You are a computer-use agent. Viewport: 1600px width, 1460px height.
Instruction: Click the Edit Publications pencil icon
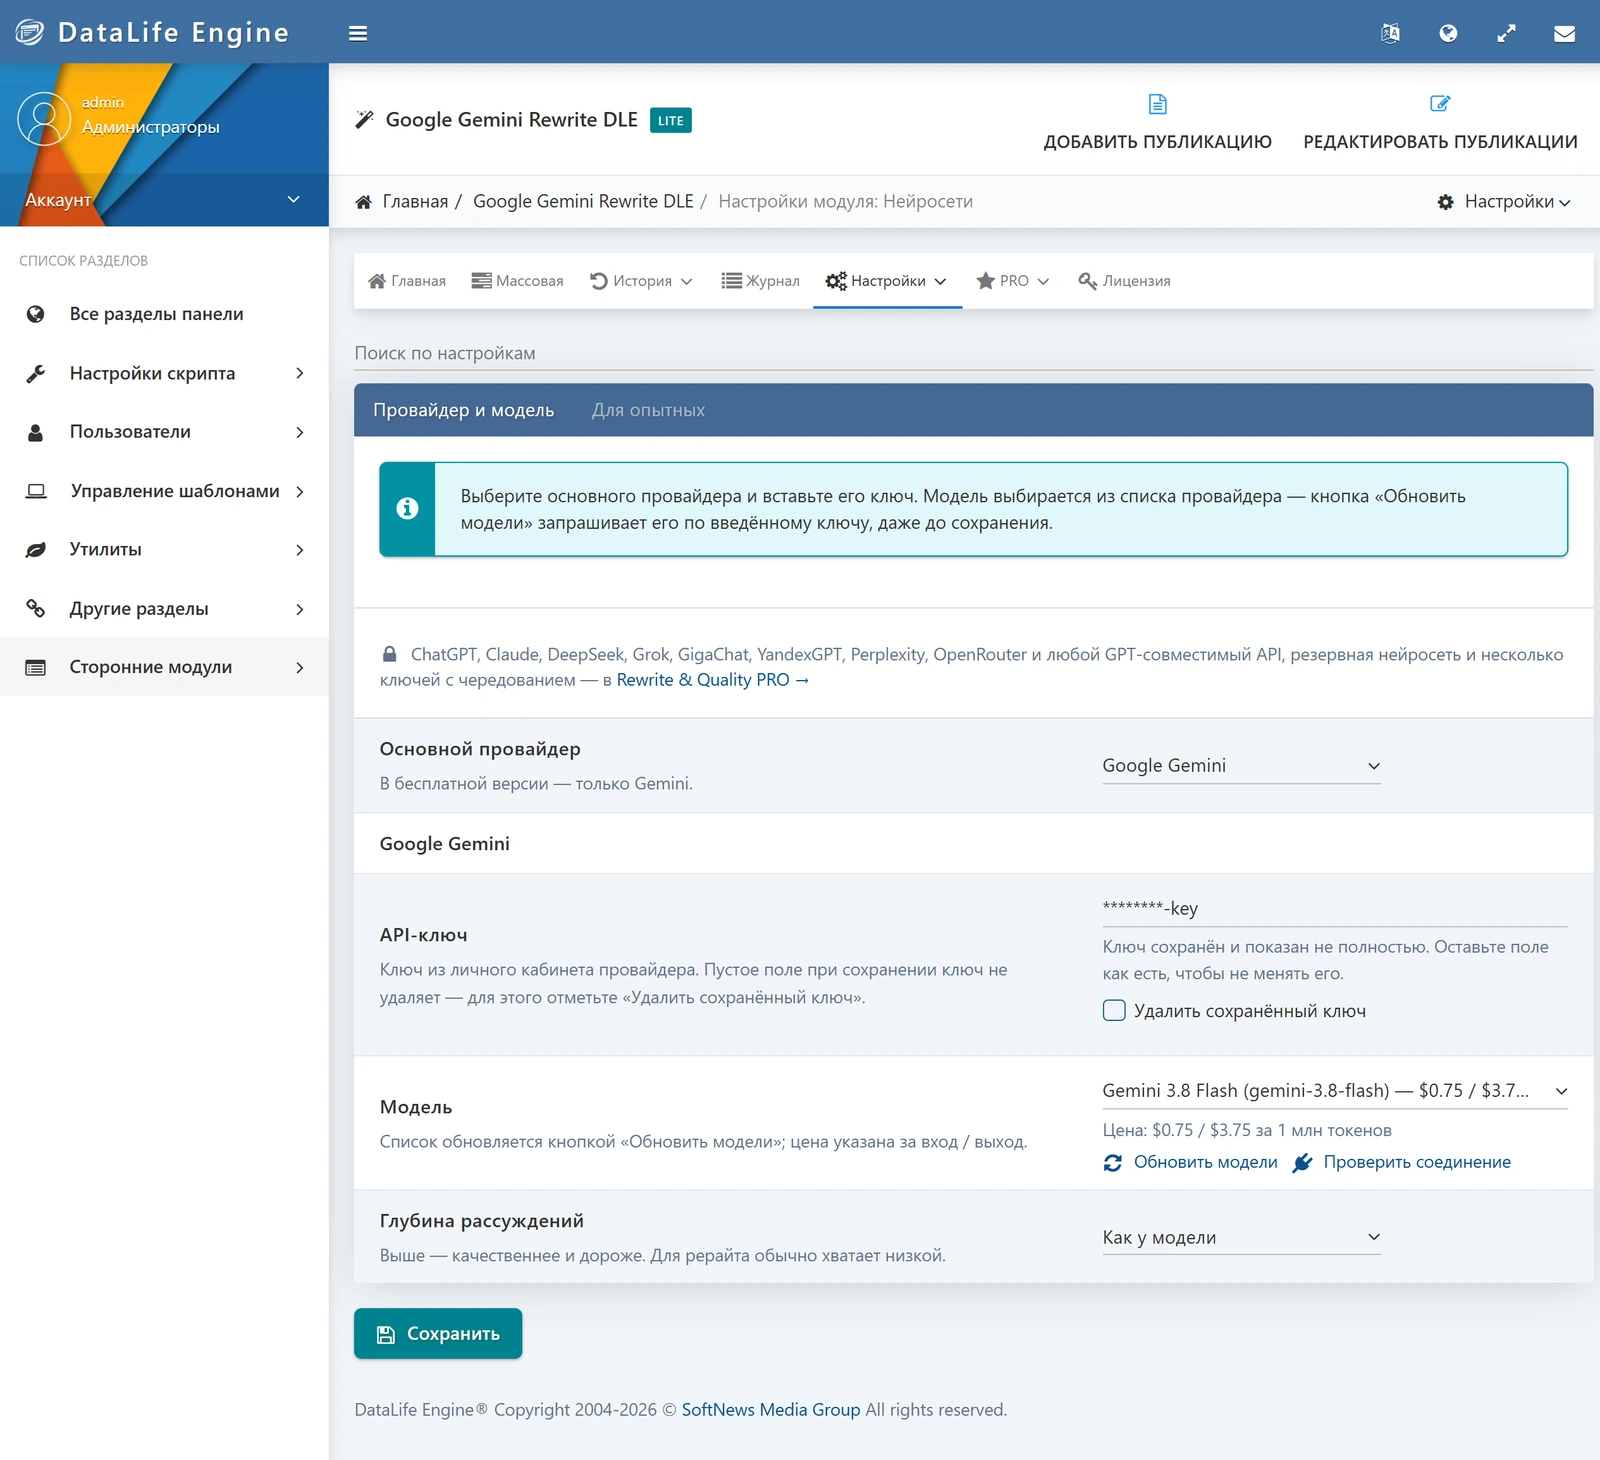point(1440,103)
